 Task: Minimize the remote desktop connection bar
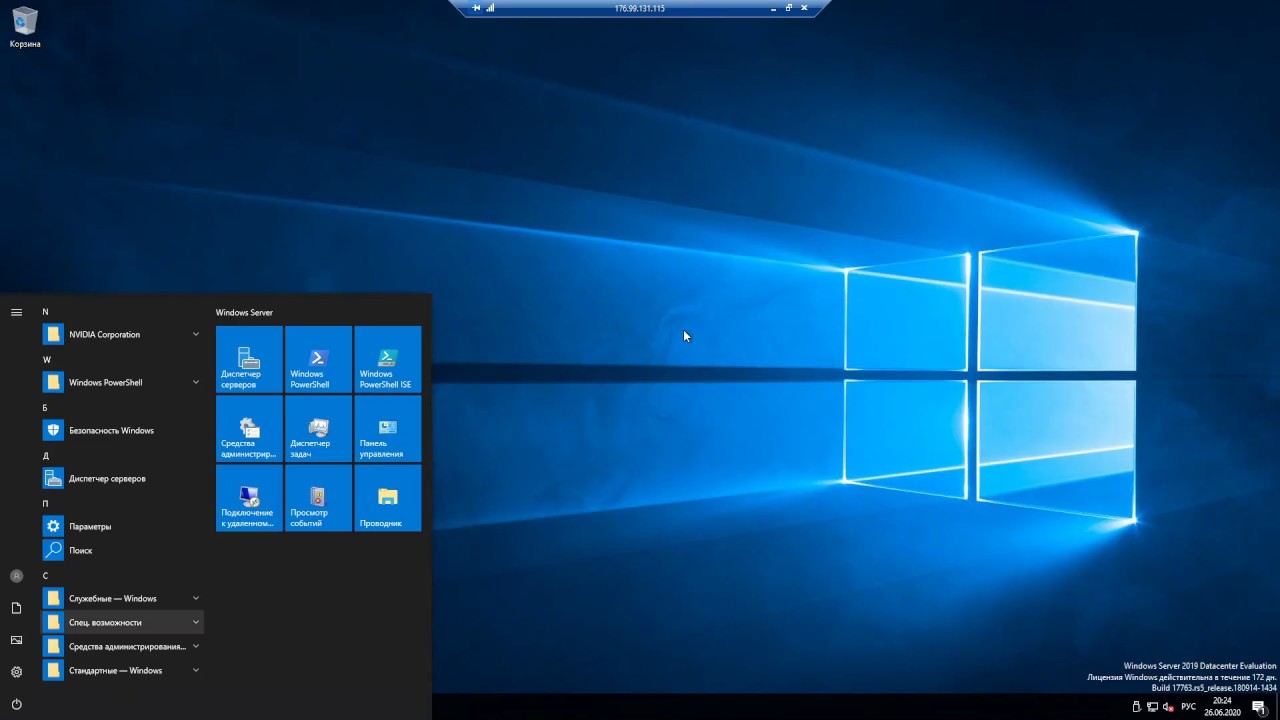coord(773,8)
